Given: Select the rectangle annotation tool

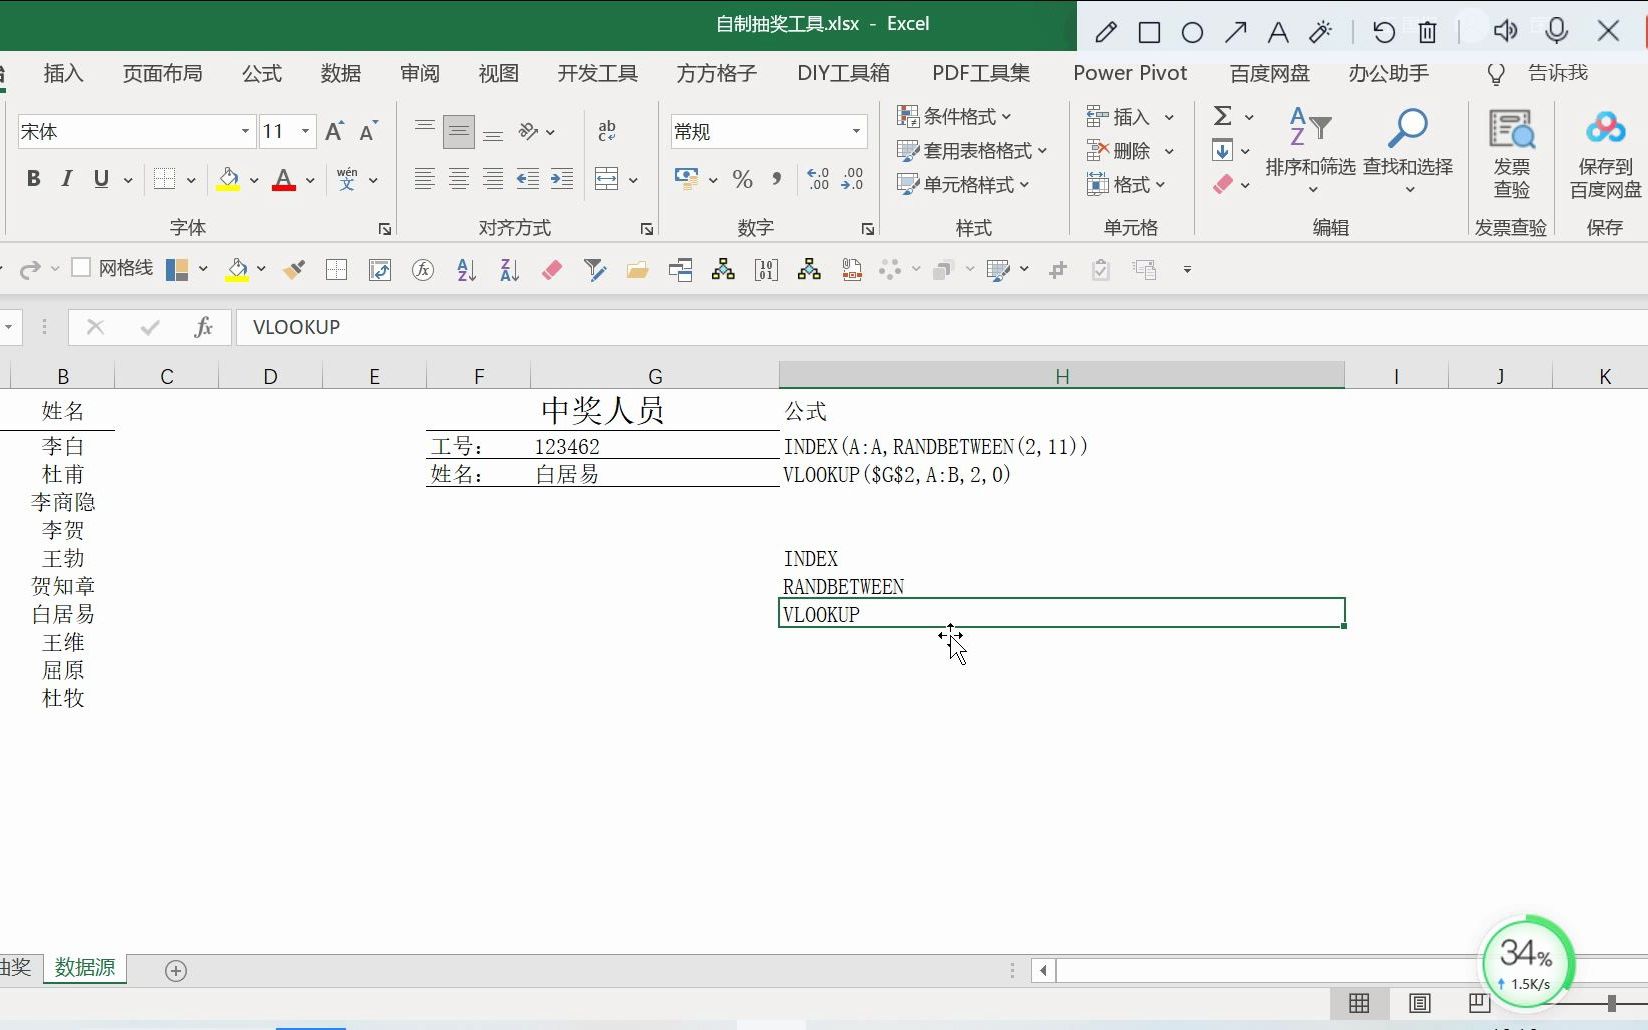Looking at the screenshot, I should coord(1149,32).
